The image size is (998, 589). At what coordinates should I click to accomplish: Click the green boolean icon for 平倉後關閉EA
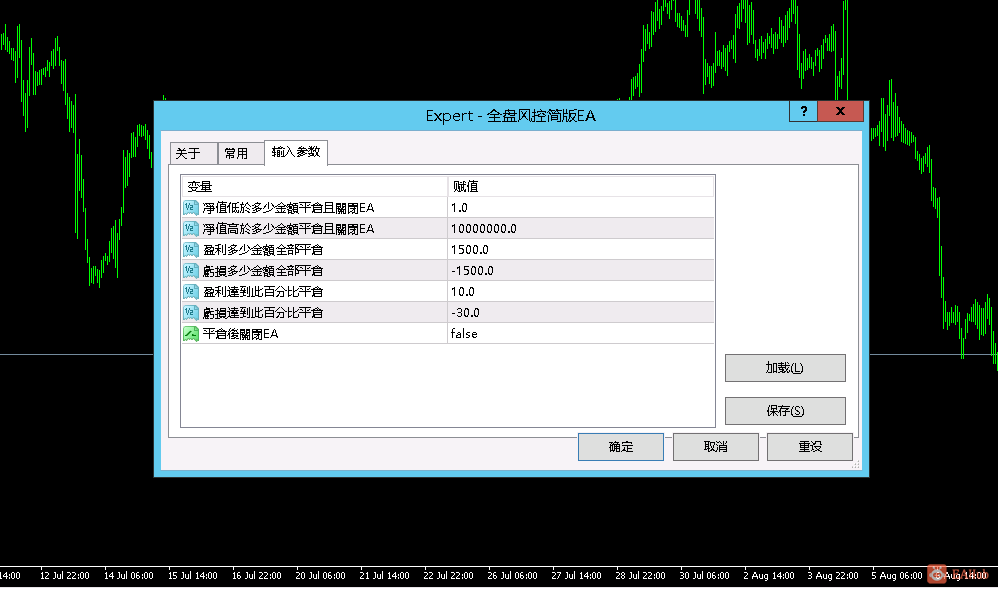[x=191, y=334]
